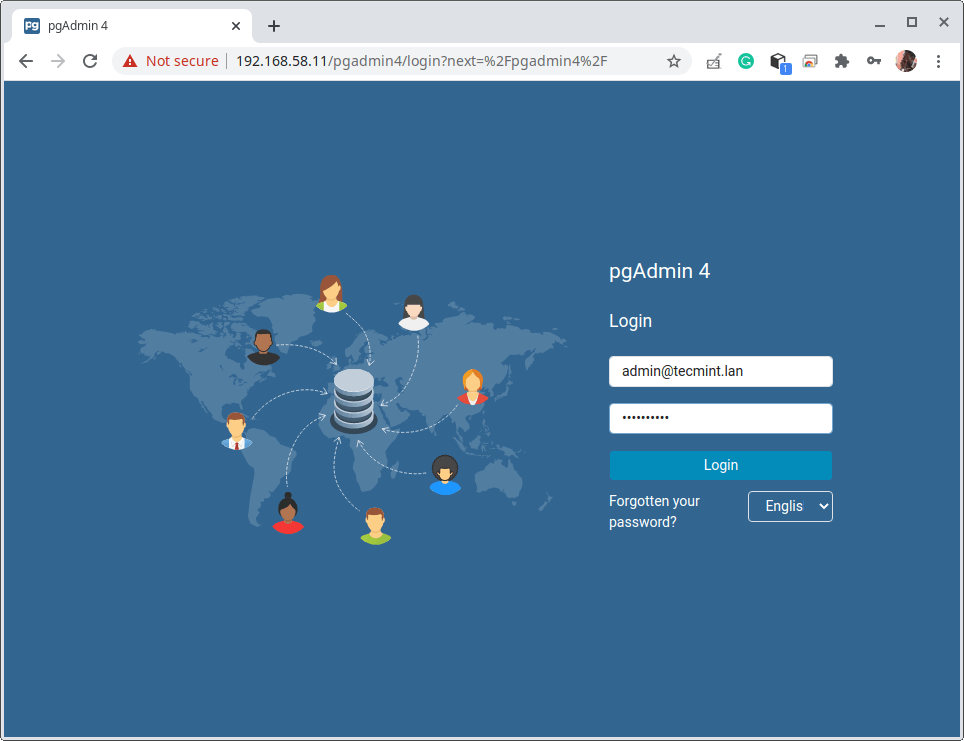
Task: Open the Chrome extensions puzzle menu
Action: coord(842,61)
